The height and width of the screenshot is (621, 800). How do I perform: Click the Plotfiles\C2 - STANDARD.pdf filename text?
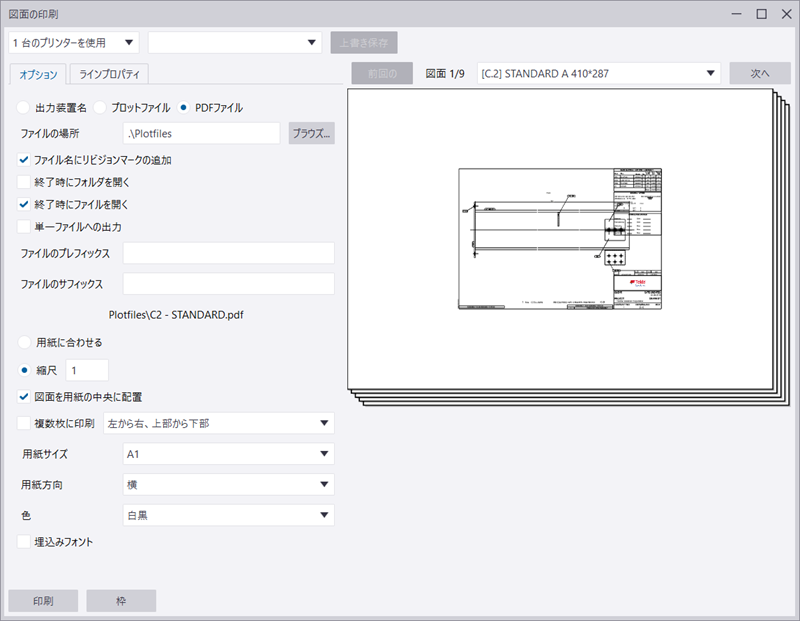click(x=176, y=315)
